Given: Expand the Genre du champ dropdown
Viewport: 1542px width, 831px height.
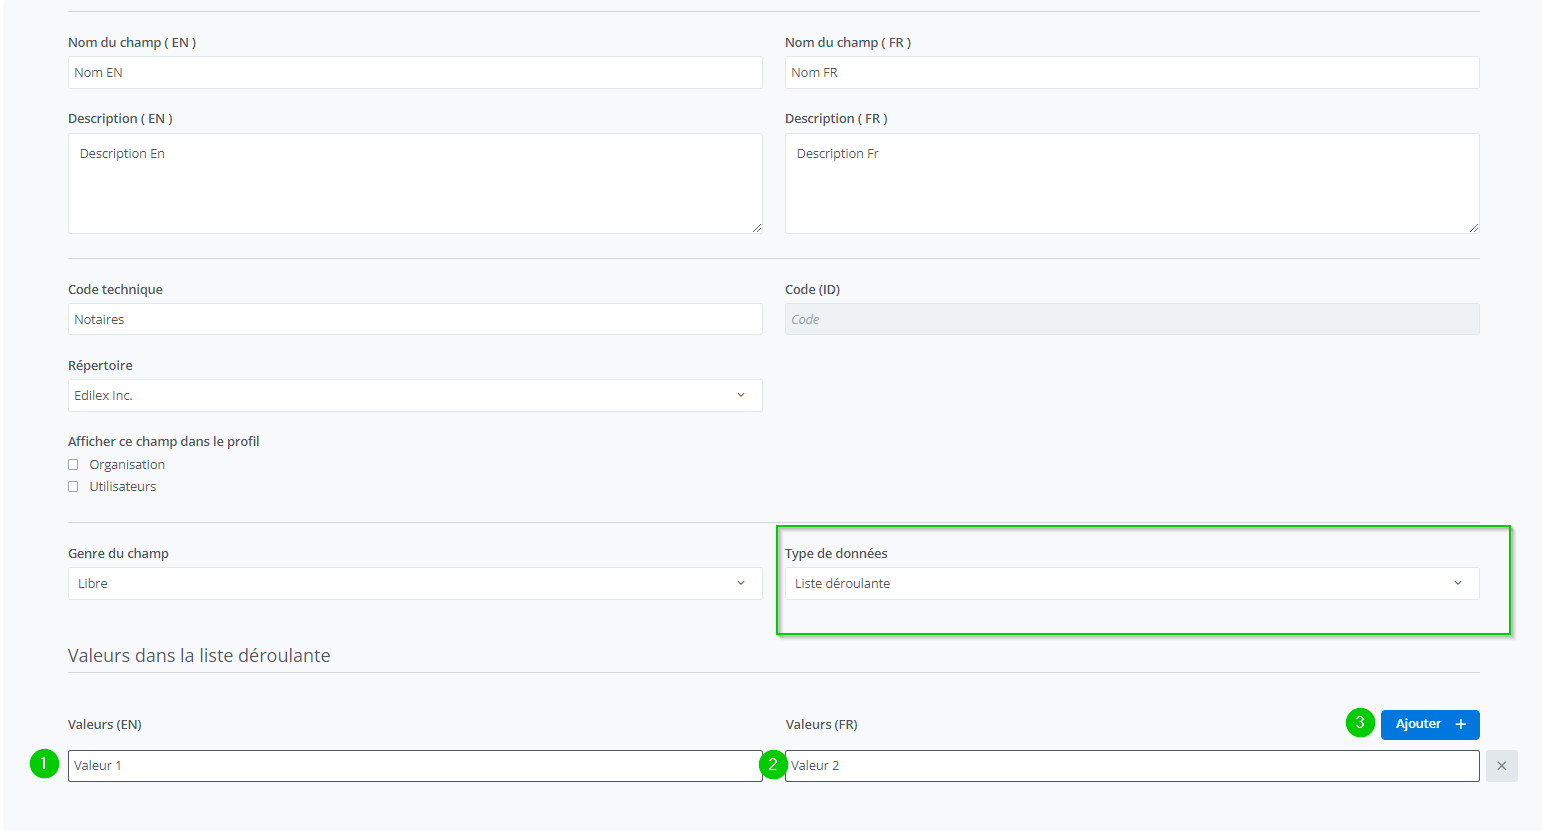Looking at the screenshot, I should tap(414, 584).
